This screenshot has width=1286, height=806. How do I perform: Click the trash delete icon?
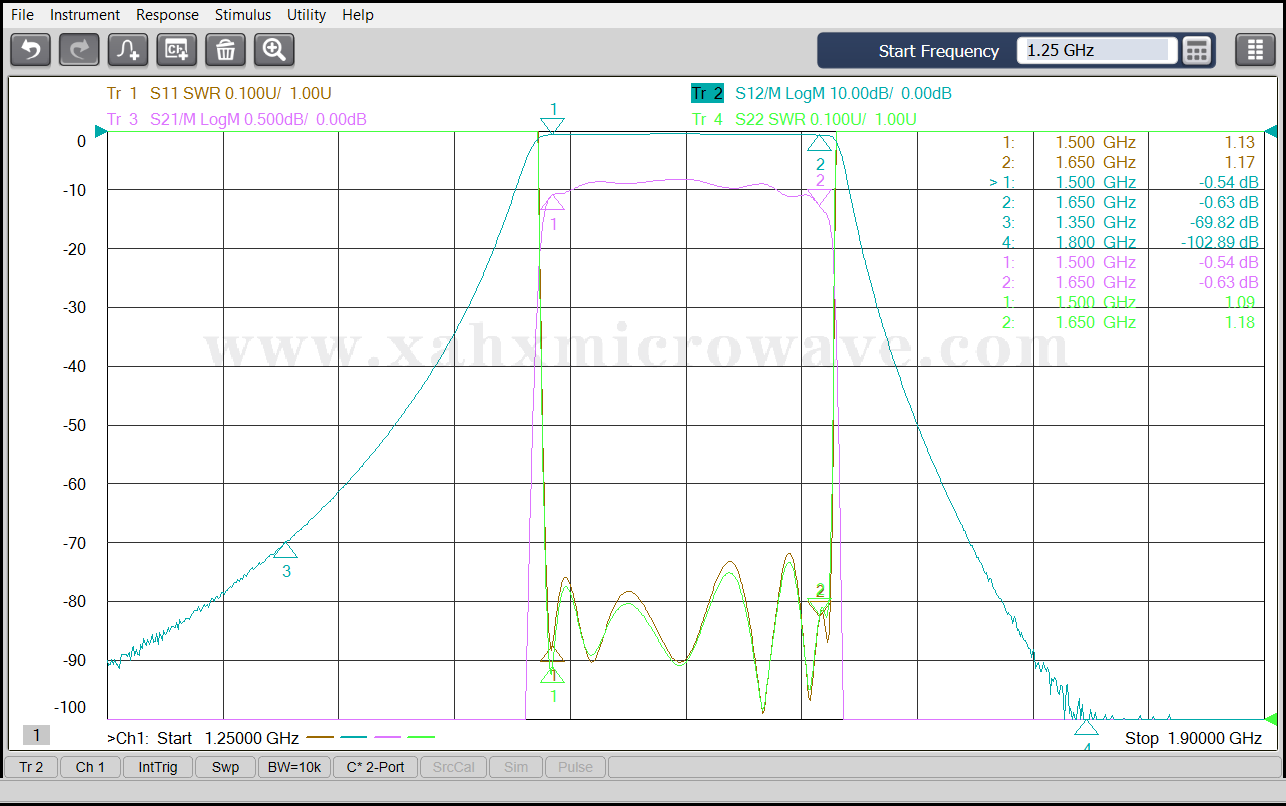tap(226, 49)
